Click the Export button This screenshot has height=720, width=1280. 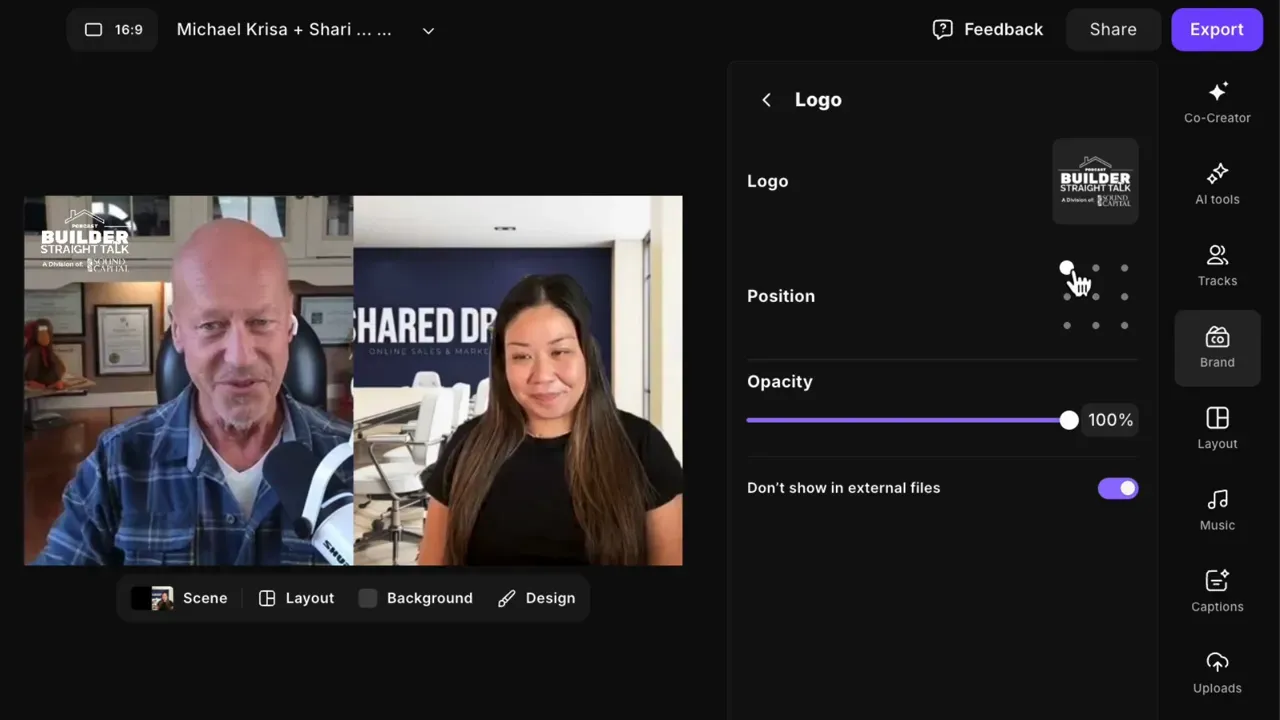[x=1217, y=29]
